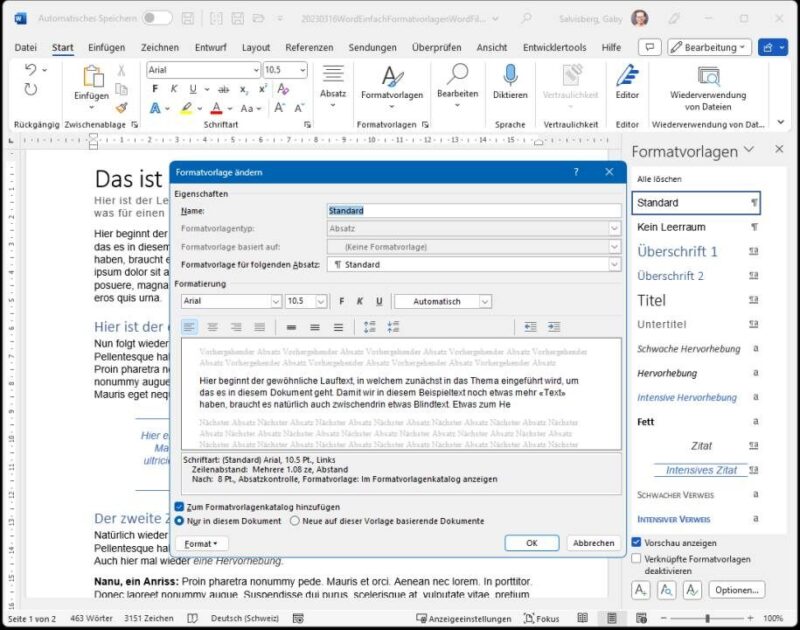This screenshot has height=630, width=800.
Task: Open the Format dropdown button
Action: pos(201,543)
